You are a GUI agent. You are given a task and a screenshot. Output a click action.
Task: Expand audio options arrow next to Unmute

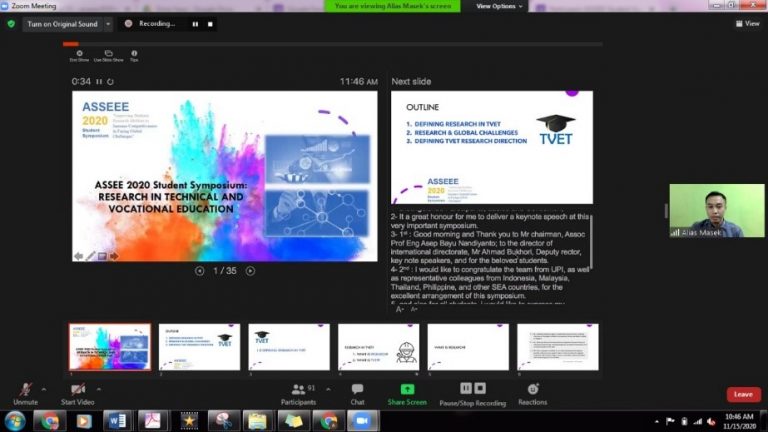(x=44, y=390)
